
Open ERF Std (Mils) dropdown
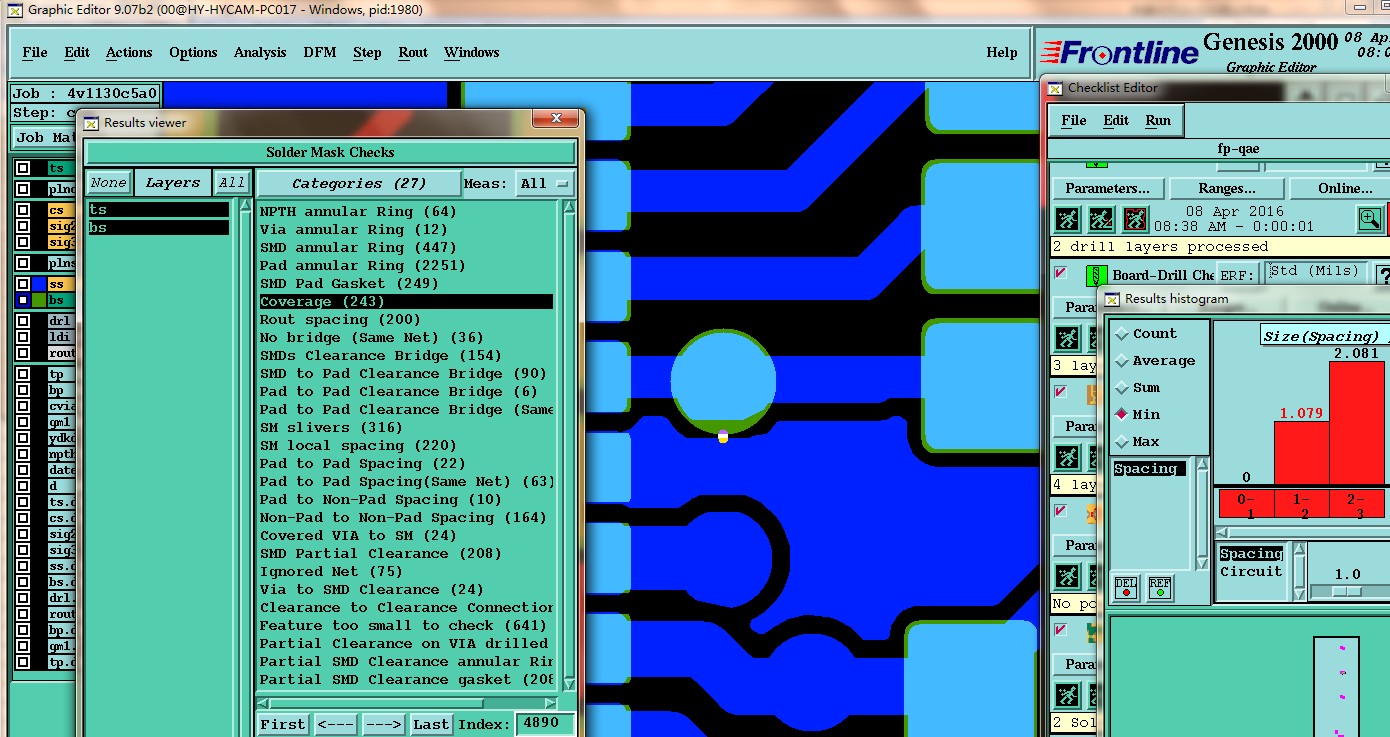(x=1316, y=272)
